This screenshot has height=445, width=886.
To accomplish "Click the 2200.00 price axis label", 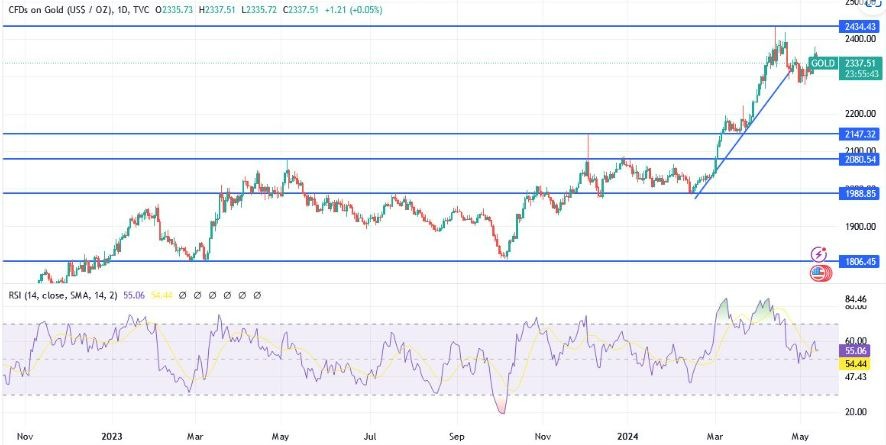I will [859, 114].
